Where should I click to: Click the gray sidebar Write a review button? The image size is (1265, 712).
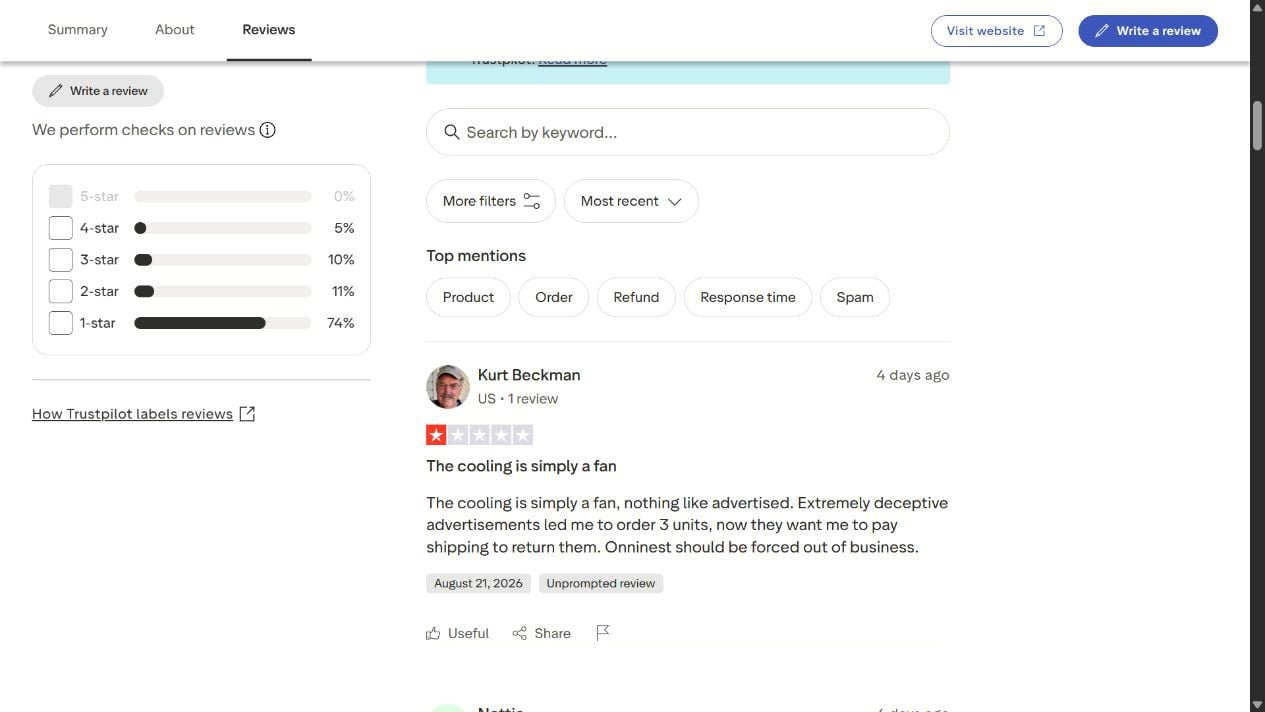coord(98,91)
